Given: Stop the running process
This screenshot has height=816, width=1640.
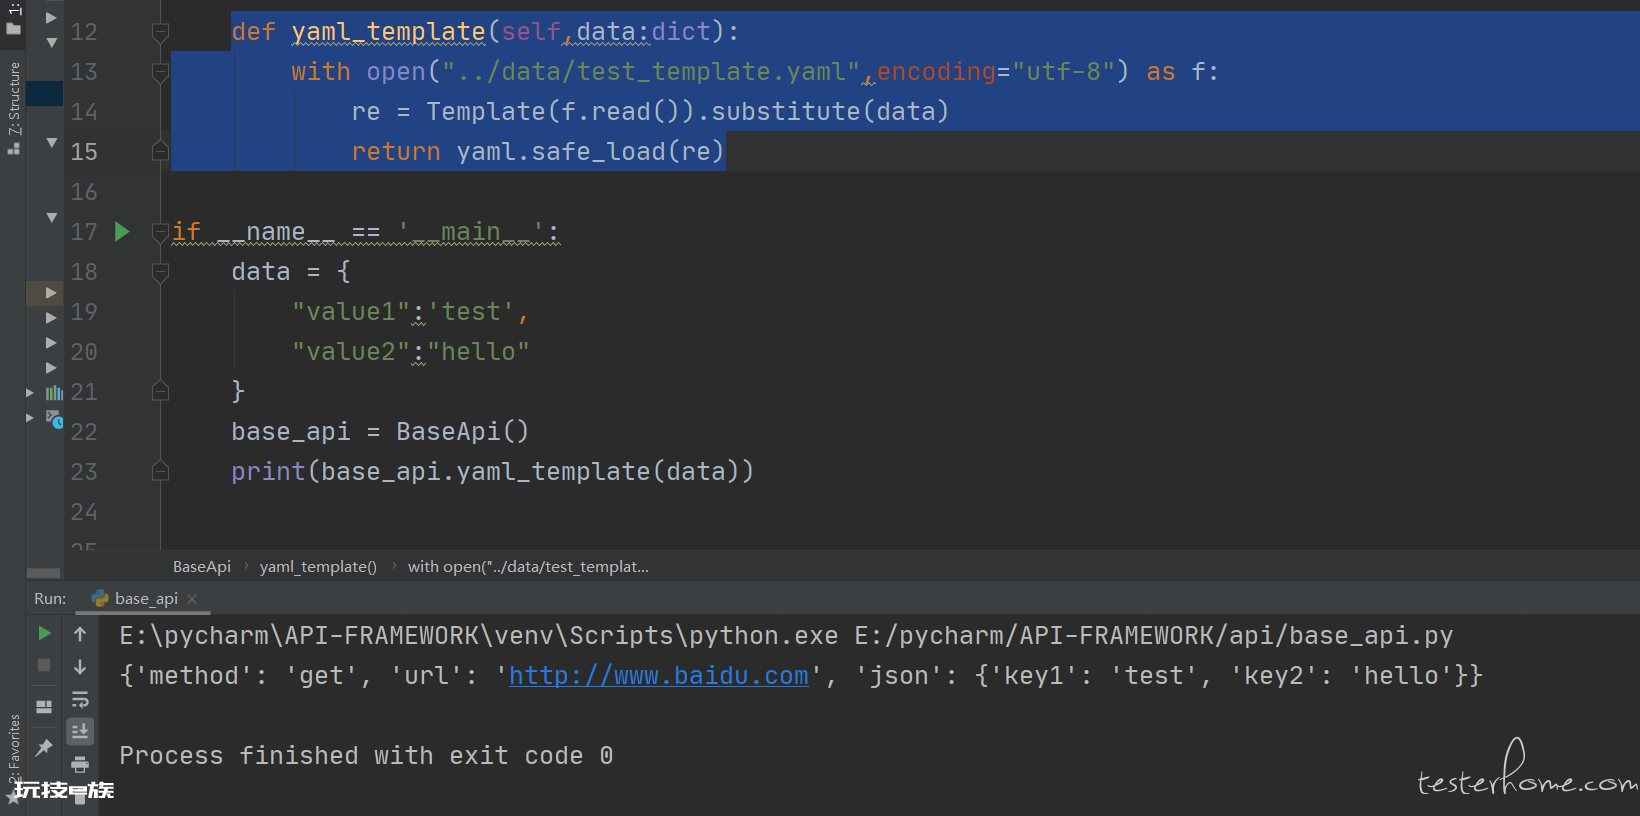Looking at the screenshot, I should click(44, 665).
